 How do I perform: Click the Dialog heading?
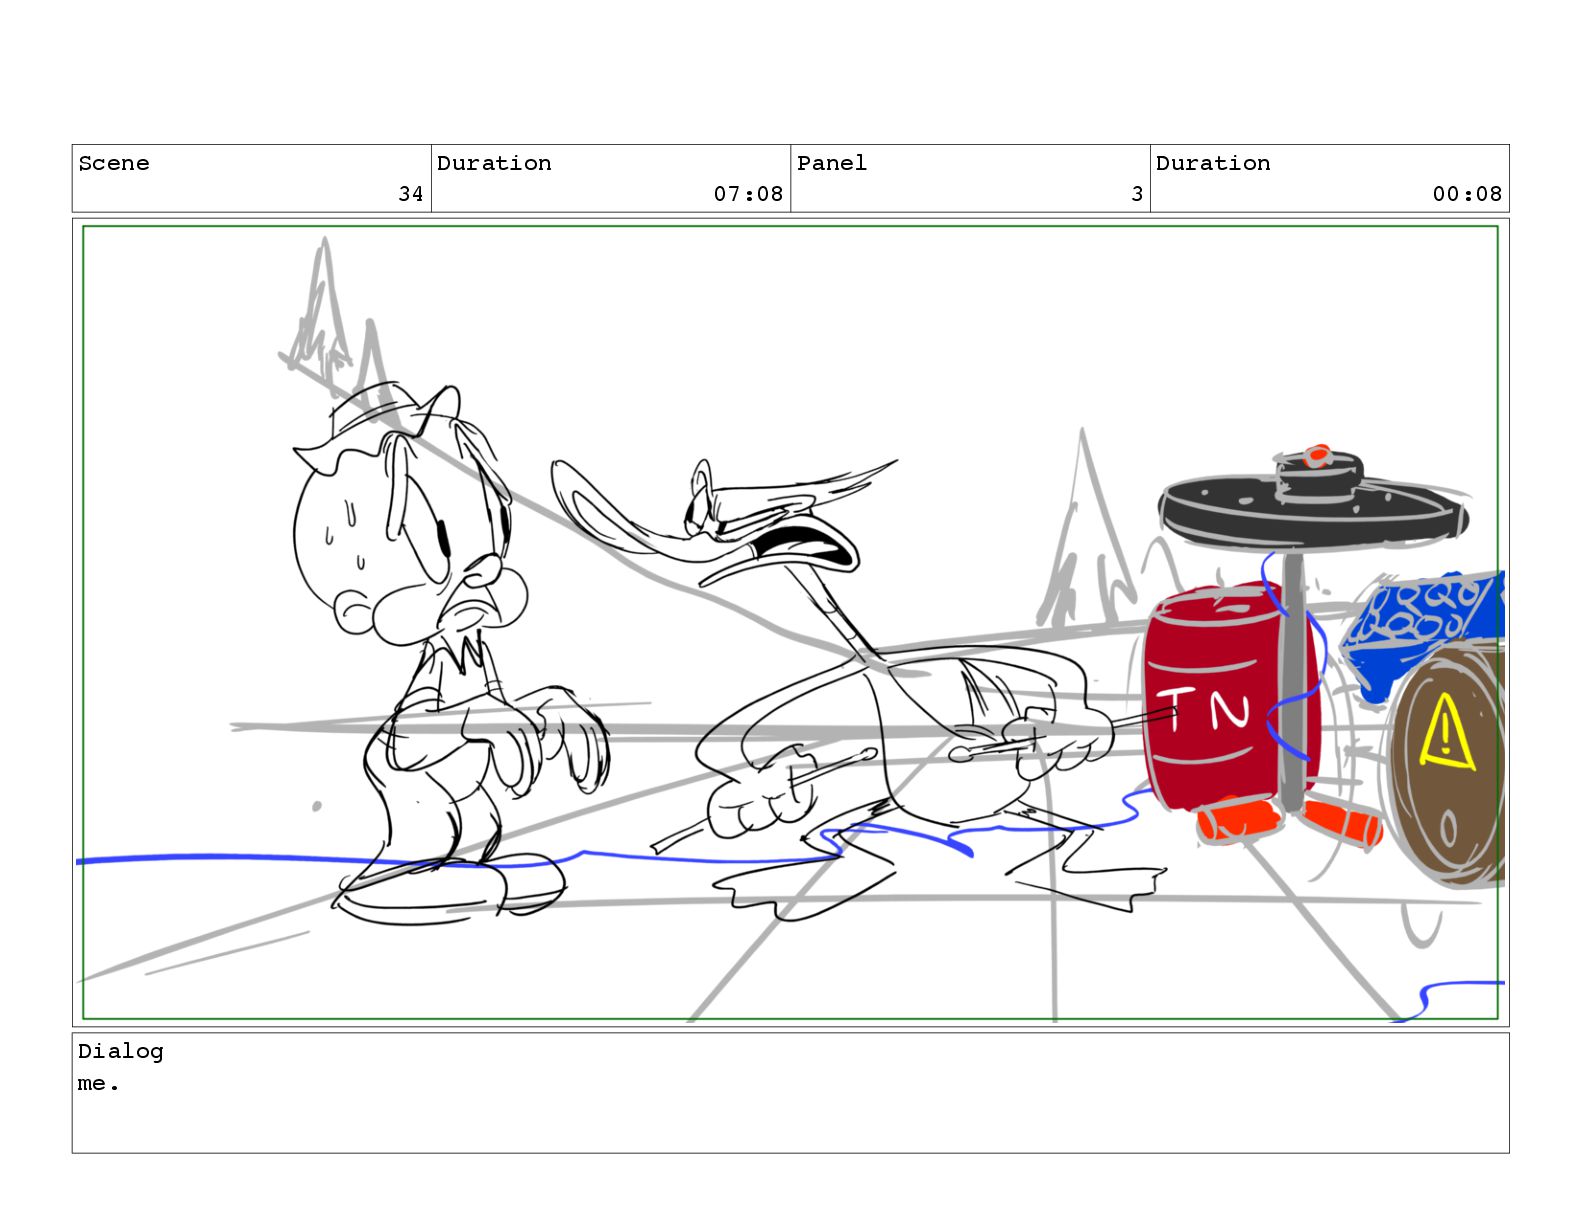(x=121, y=1051)
